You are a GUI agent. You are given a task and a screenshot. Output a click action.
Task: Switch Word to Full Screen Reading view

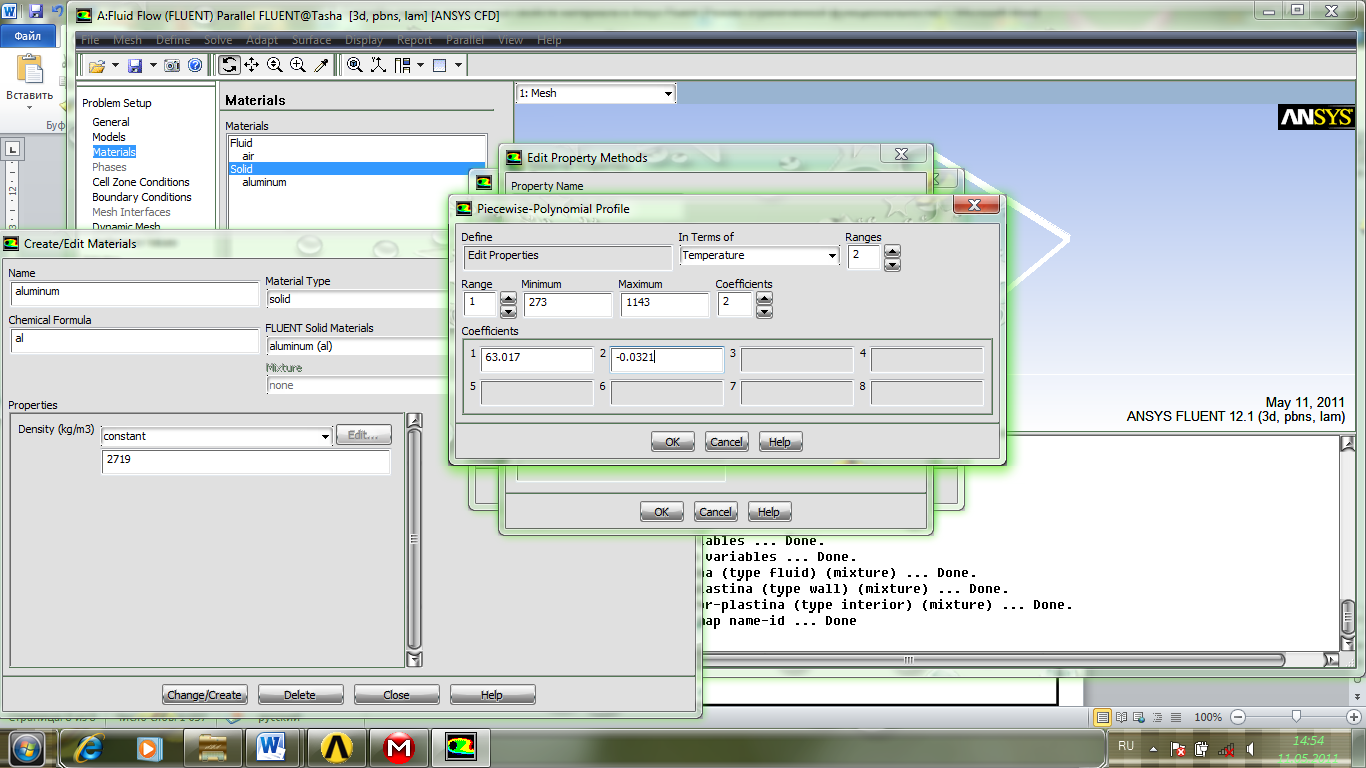tap(1121, 717)
